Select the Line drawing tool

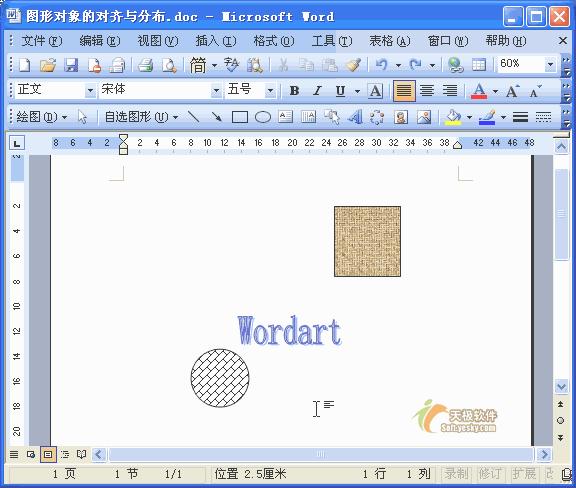click(x=193, y=117)
